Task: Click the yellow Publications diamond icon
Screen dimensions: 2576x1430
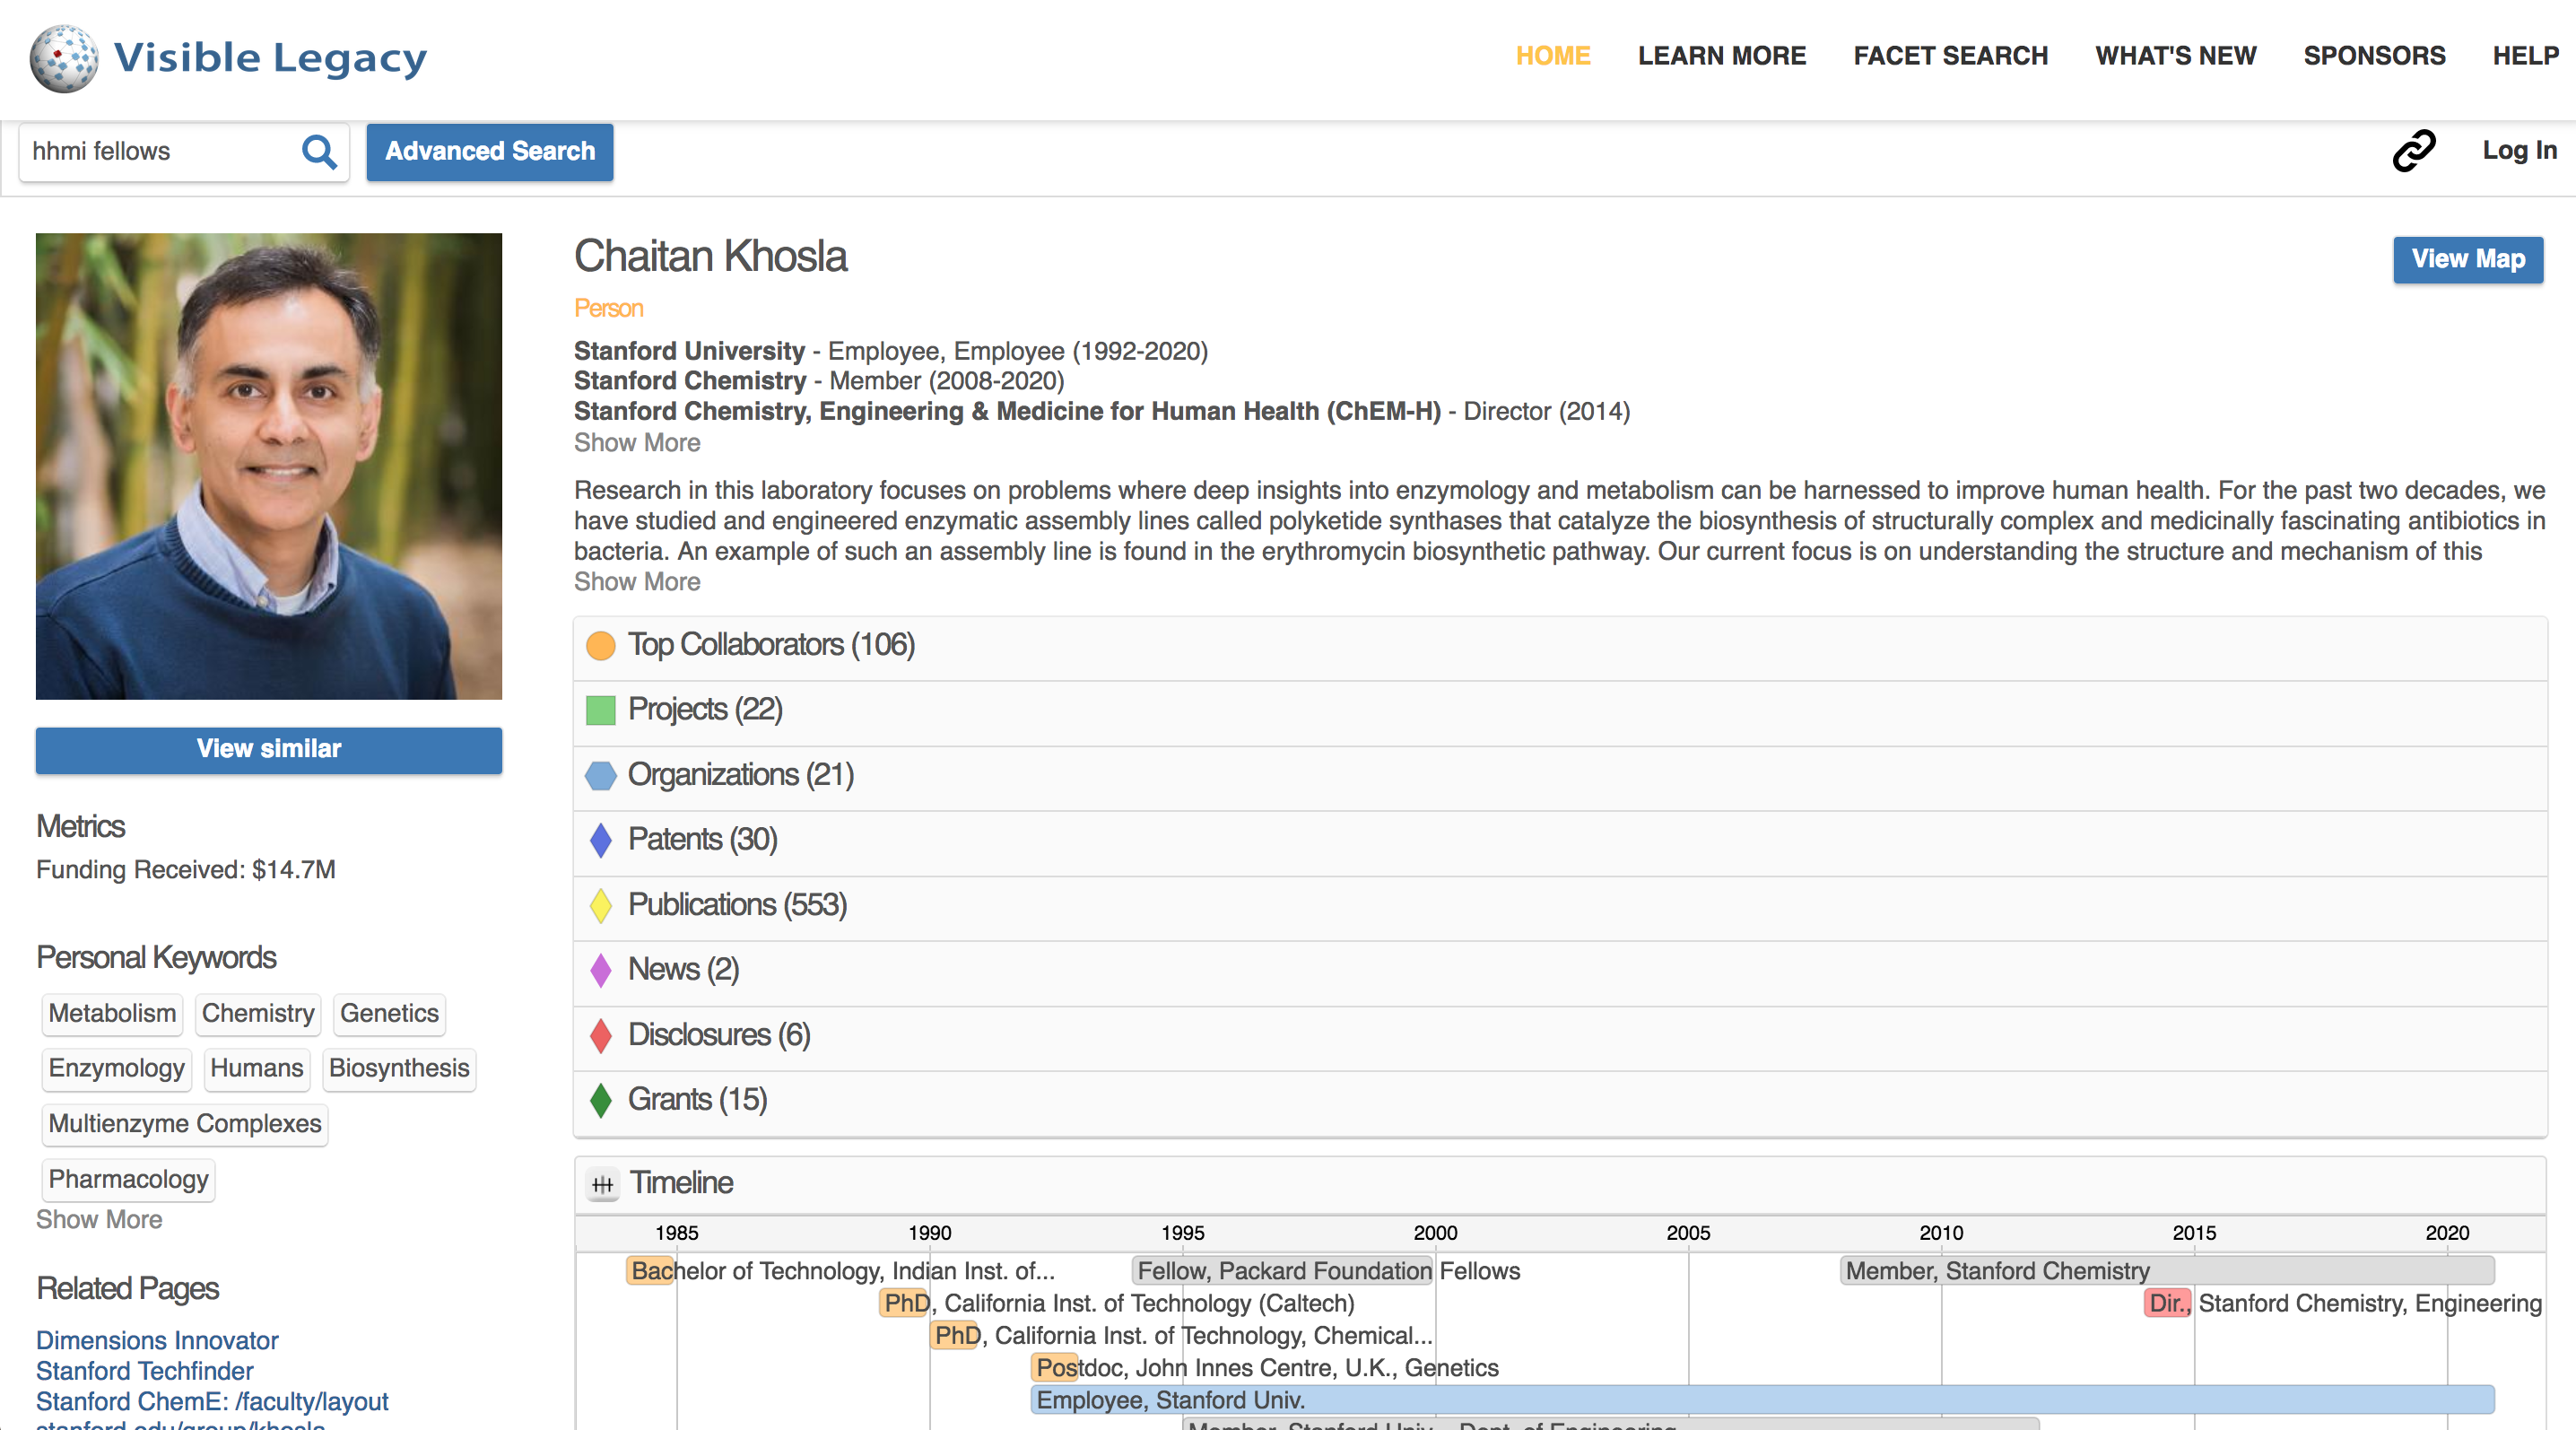Action: click(x=600, y=906)
